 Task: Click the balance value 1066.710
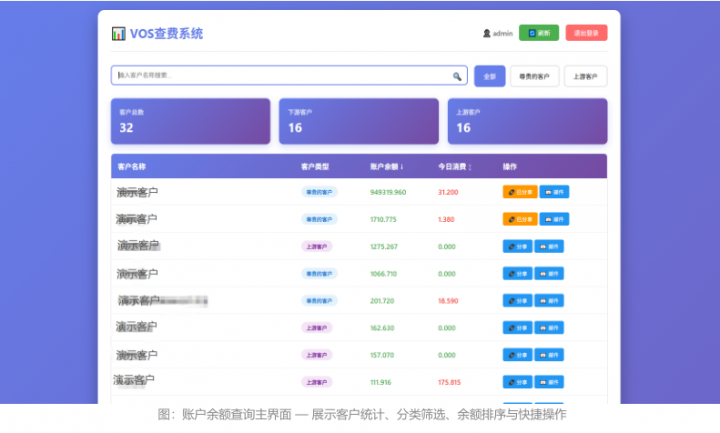pyautogui.click(x=383, y=274)
